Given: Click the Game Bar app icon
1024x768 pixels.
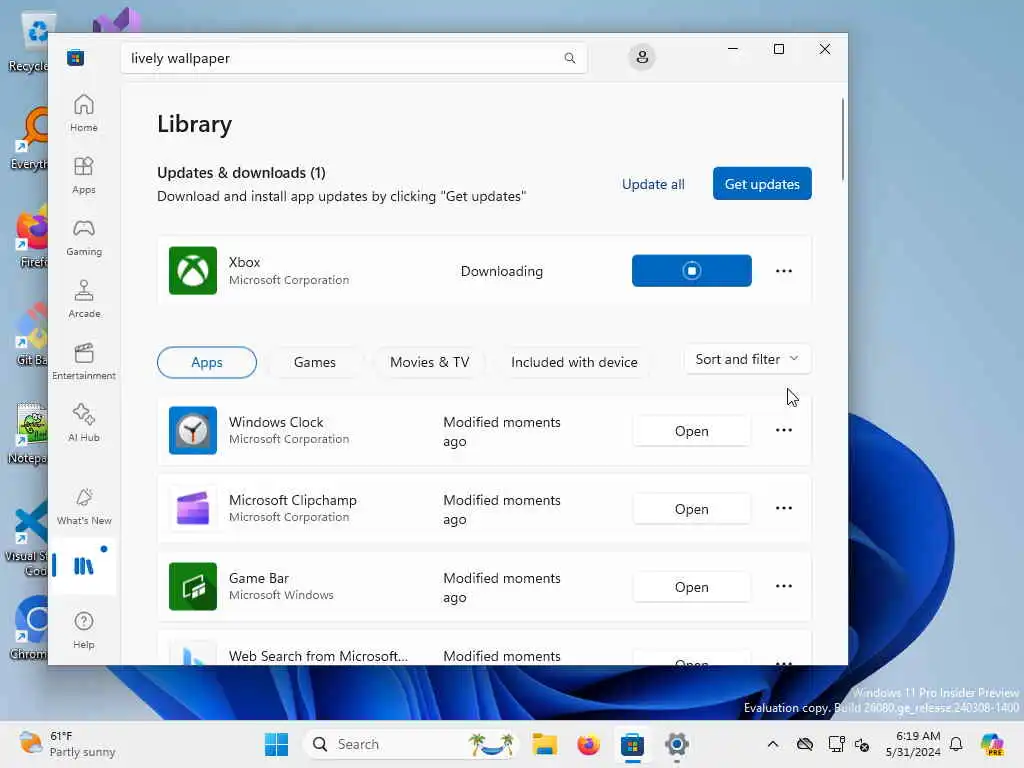Looking at the screenshot, I should pyautogui.click(x=193, y=586).
